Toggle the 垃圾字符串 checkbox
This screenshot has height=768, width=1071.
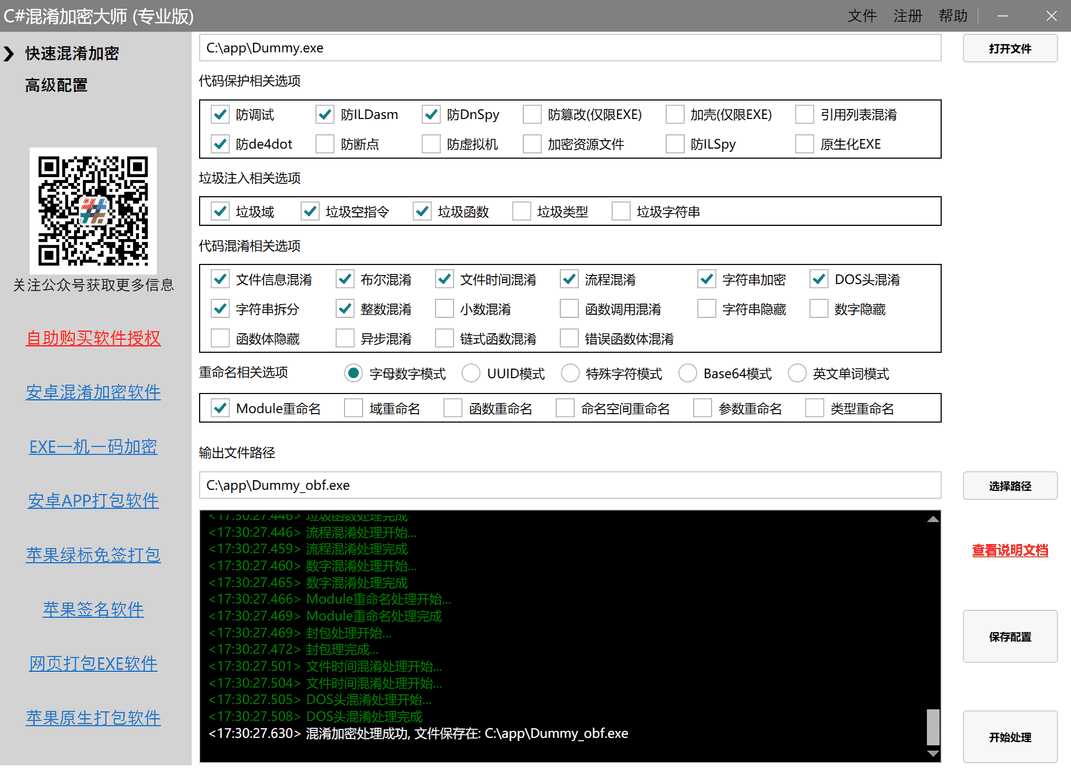(x=622, y=212)
